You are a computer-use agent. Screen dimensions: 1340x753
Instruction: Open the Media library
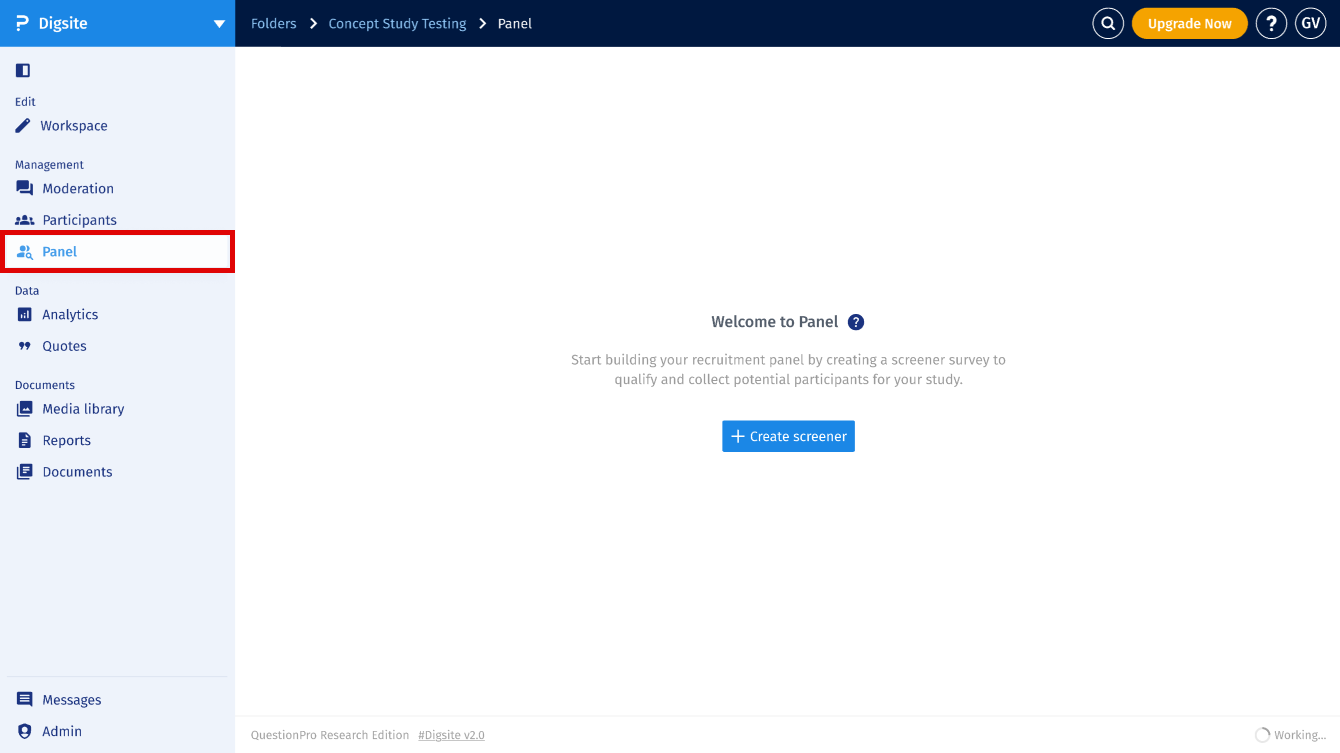click(x=23, y=409)
